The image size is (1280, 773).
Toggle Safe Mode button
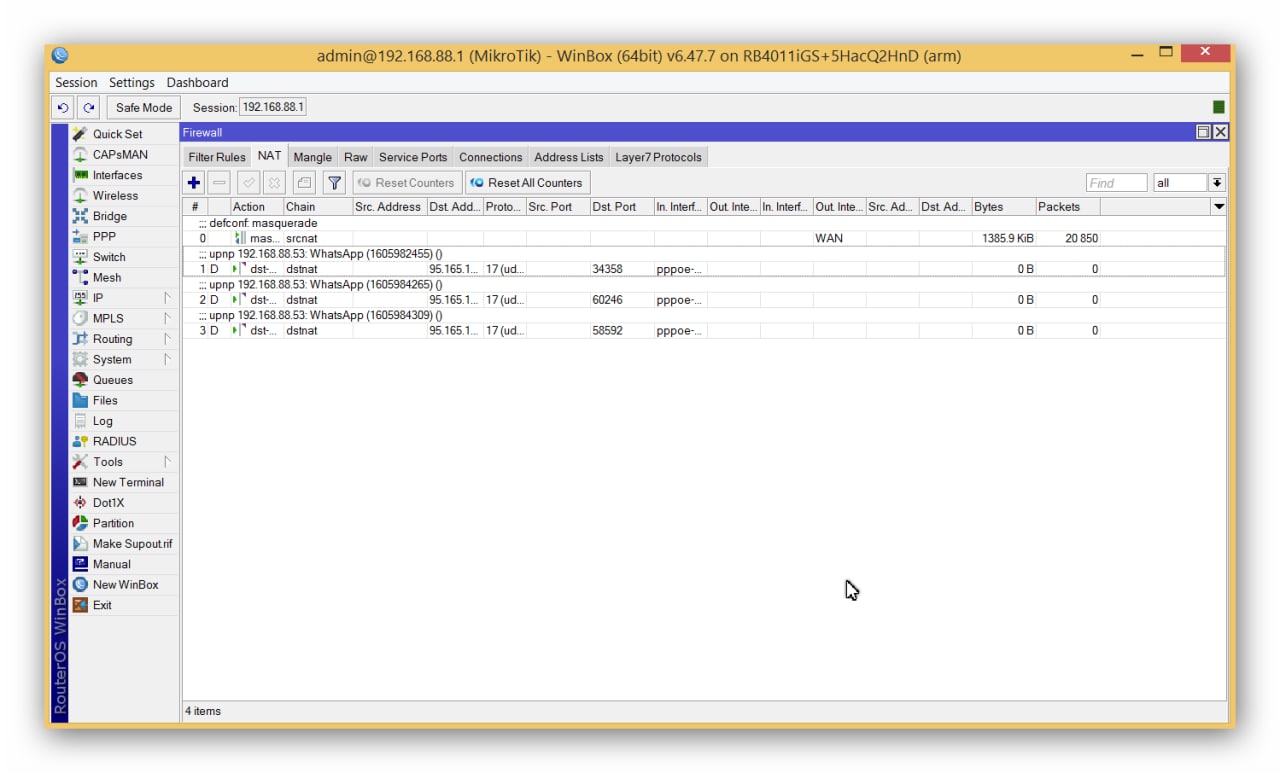[x=144, y=107]
